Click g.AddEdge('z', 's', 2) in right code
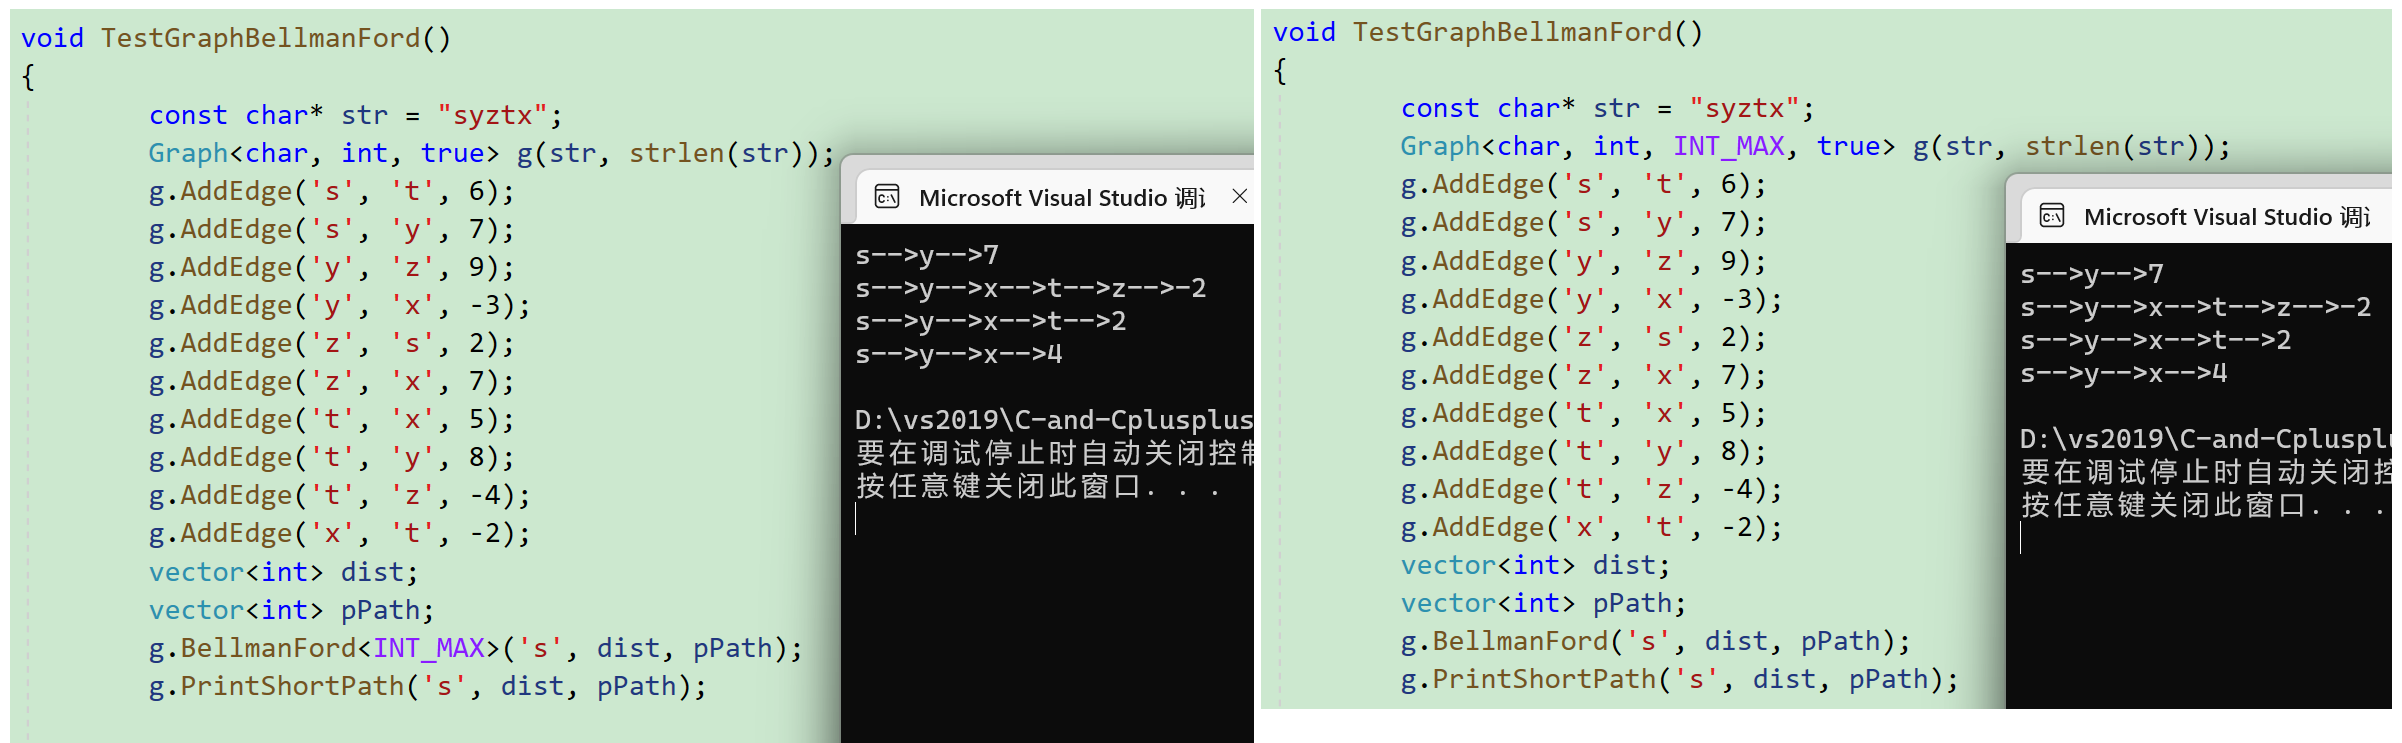The height and width of the screenshot is (743, 2402). [1584, 337]
